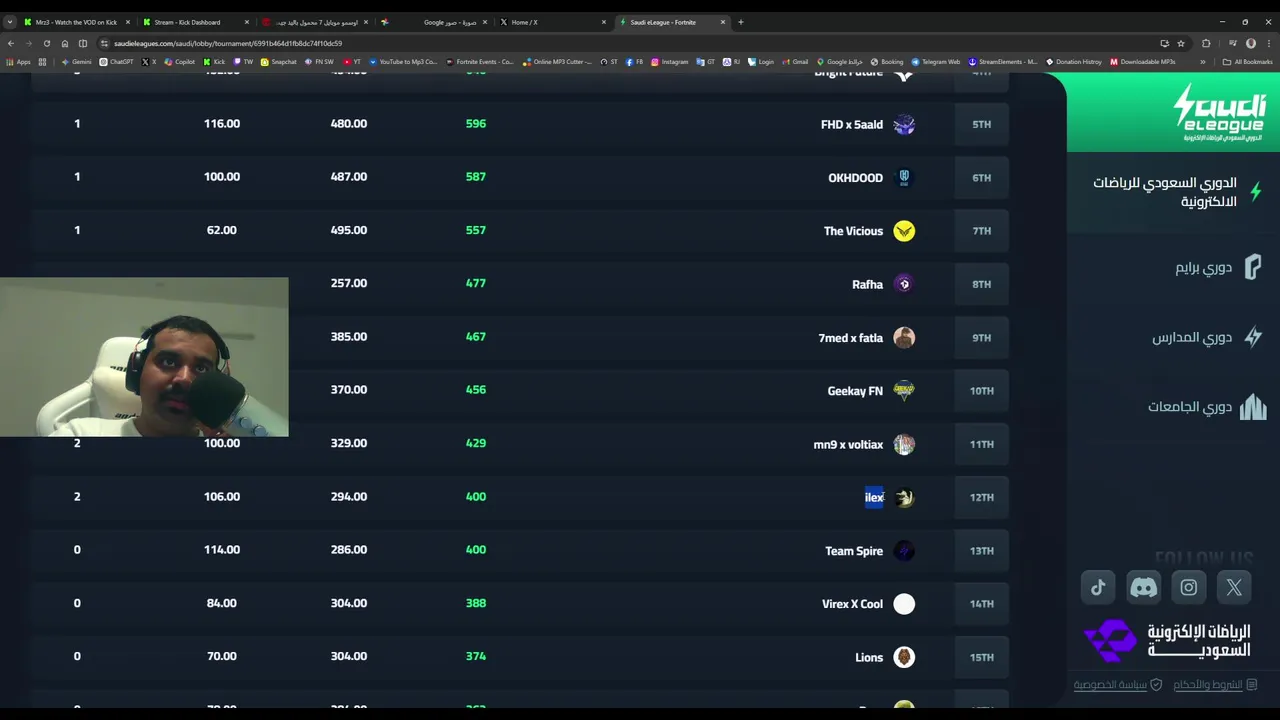Click الرياضات الإلكترونية السعودية federation logo
This screenshot has height=720, width=1280.
[1168, 641]
